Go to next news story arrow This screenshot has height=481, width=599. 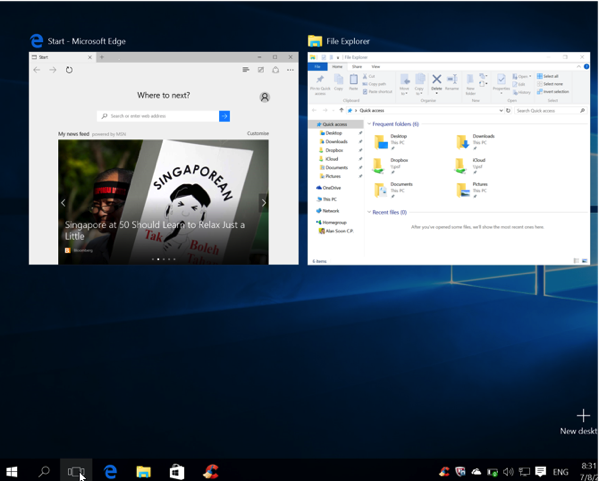(264, 203)
